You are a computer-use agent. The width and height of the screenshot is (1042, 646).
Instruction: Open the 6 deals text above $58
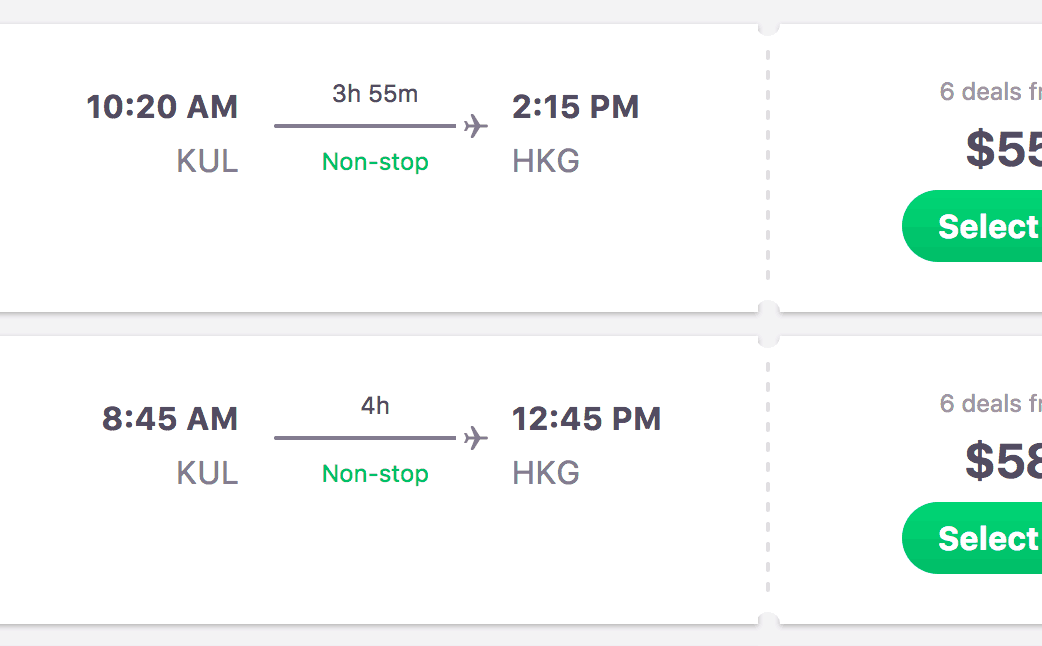[x=990, y=404]
